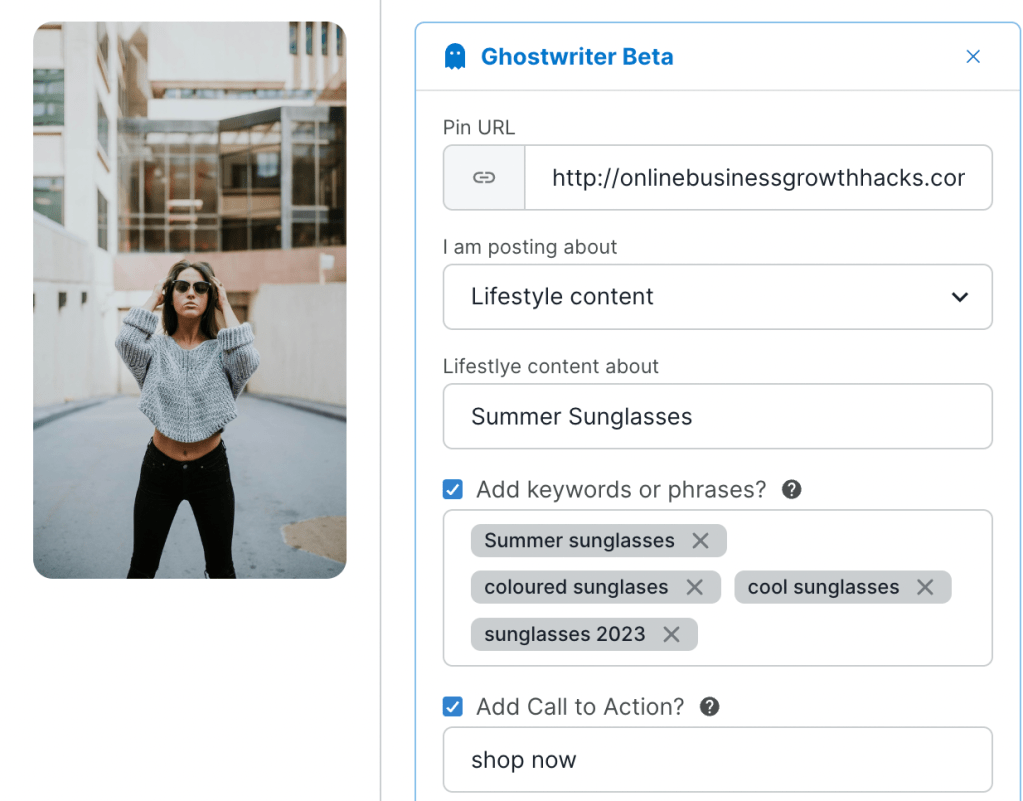Click the 'Ghostwriter Beta' panel title
The height and width of the screenshot is (801, 1023).
(x=577, y=57)
